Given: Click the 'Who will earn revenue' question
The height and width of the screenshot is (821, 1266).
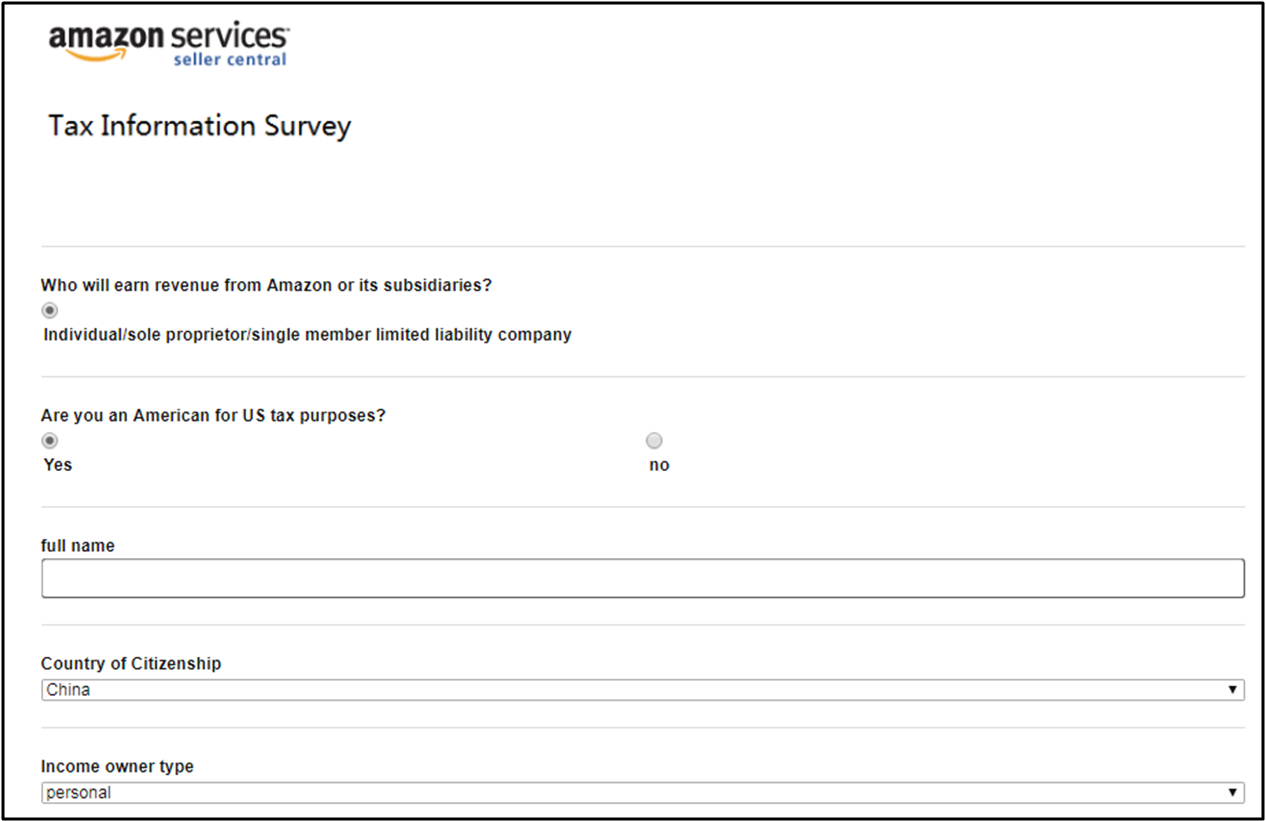Looking at the screenshot, I should 266,285.
